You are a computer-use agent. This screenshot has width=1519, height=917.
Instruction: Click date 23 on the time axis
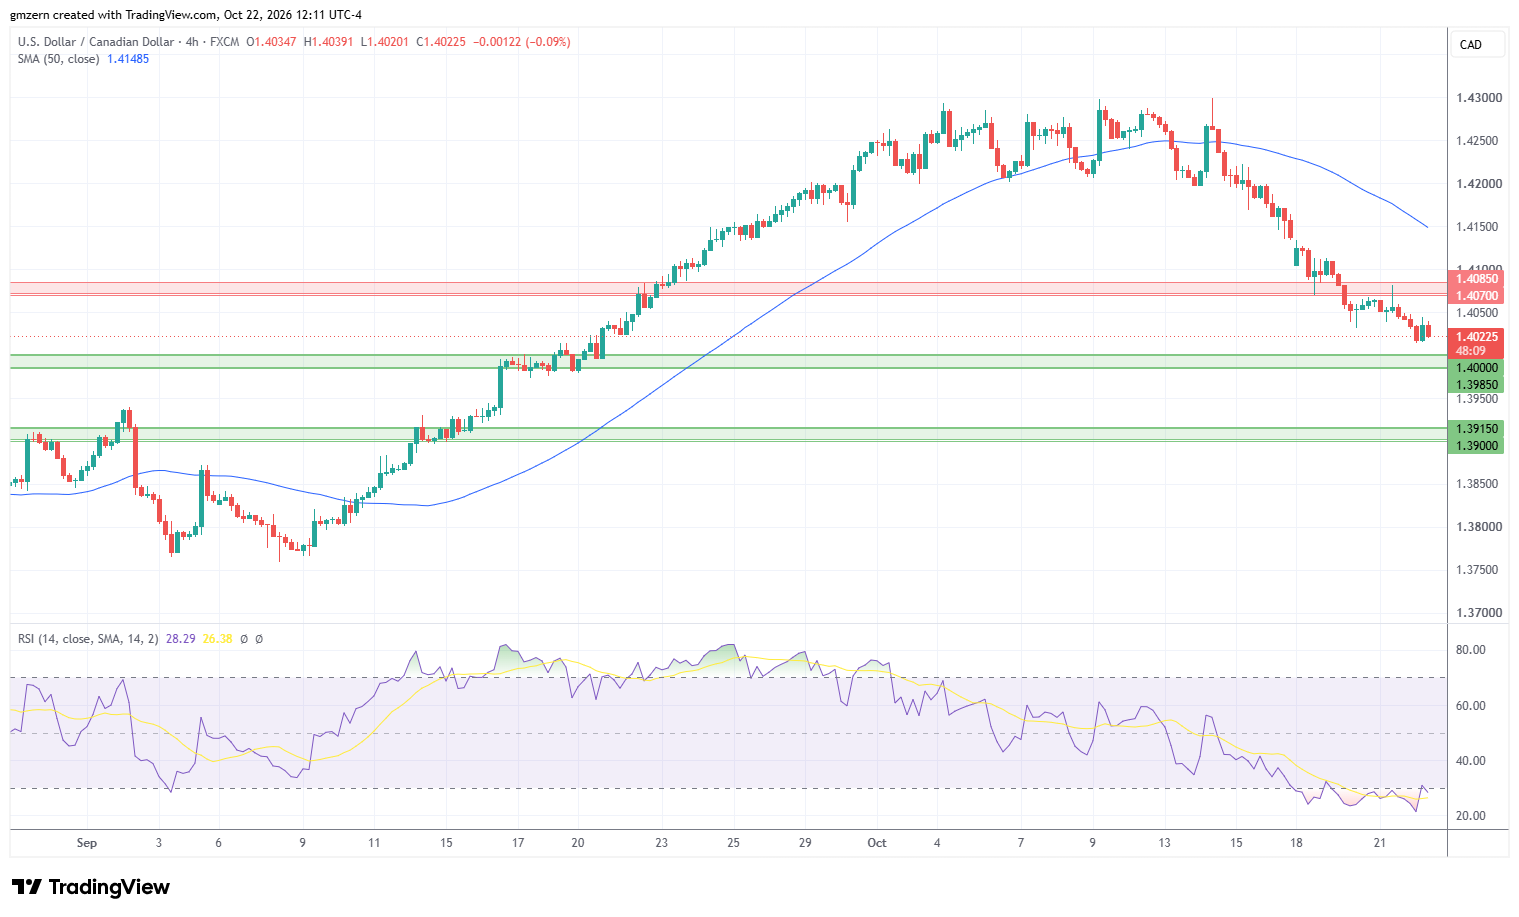tap(662, 843)
